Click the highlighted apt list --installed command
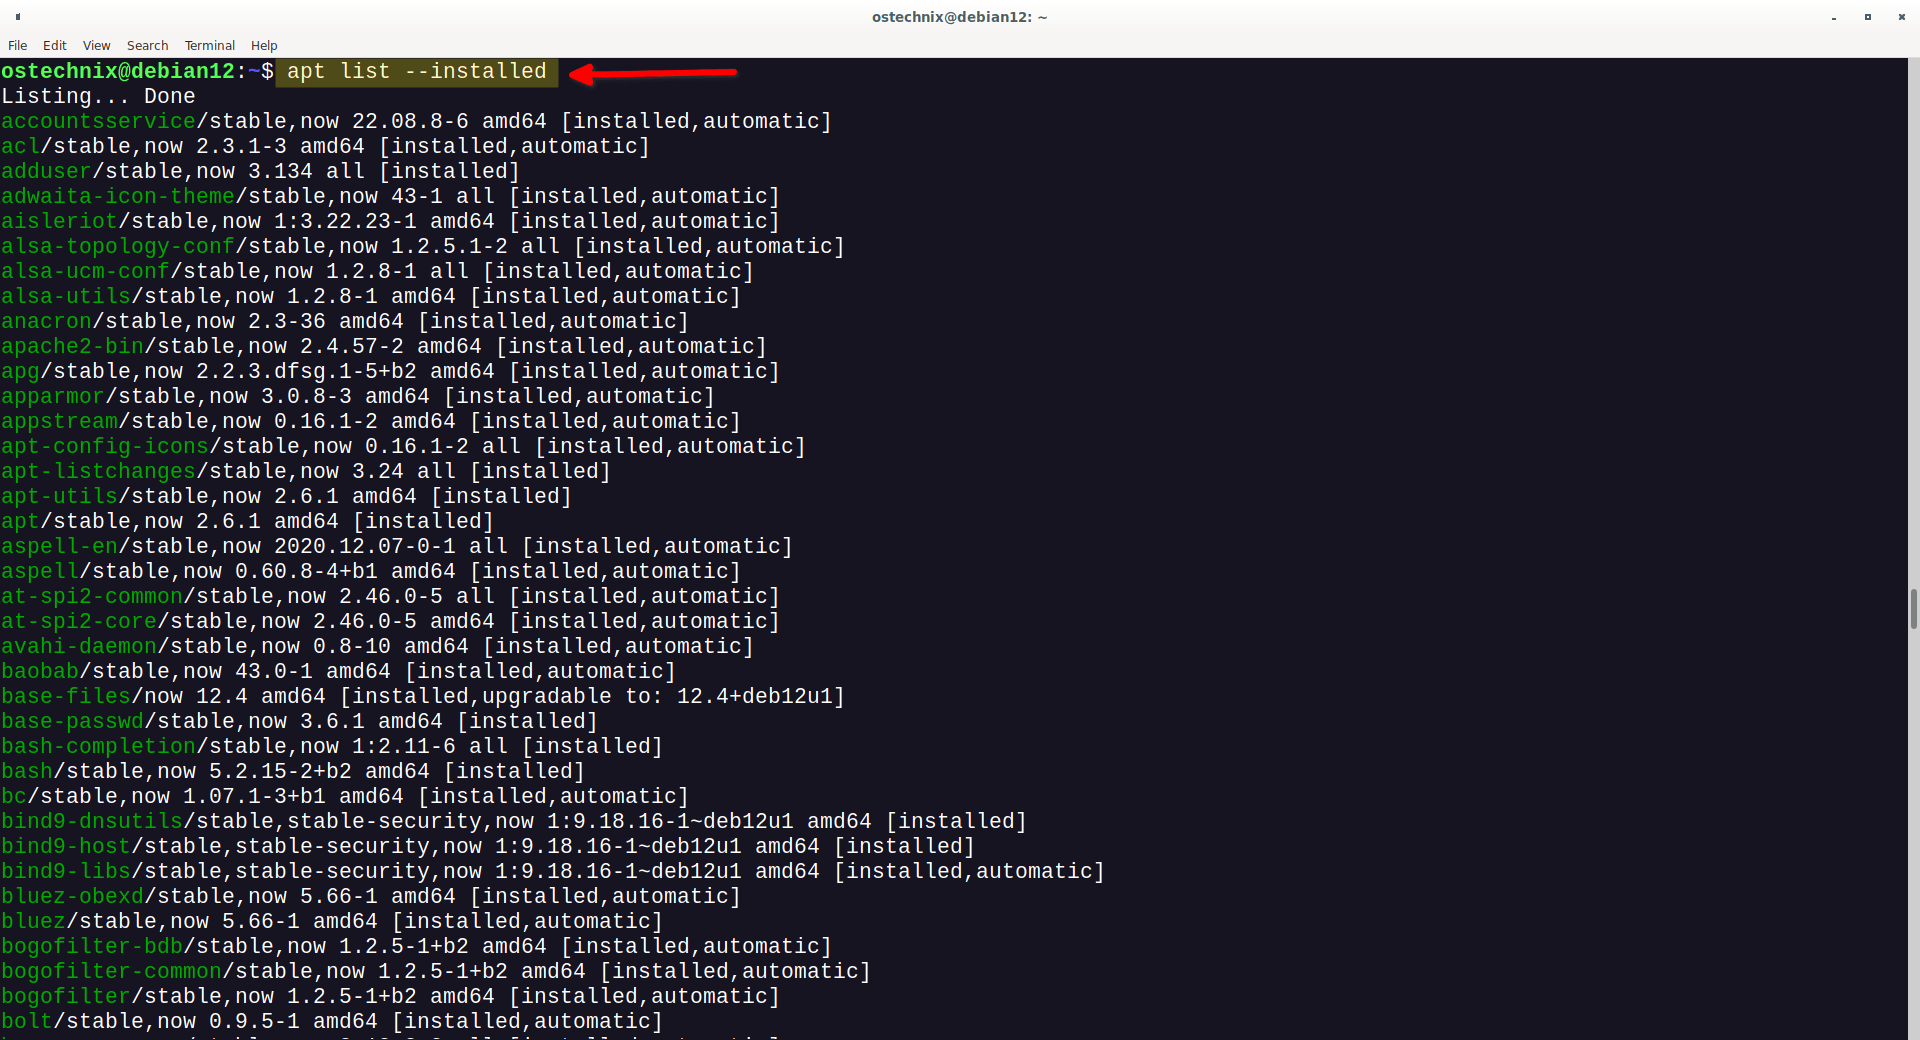 pyautogui.click(x=416, y=71)
